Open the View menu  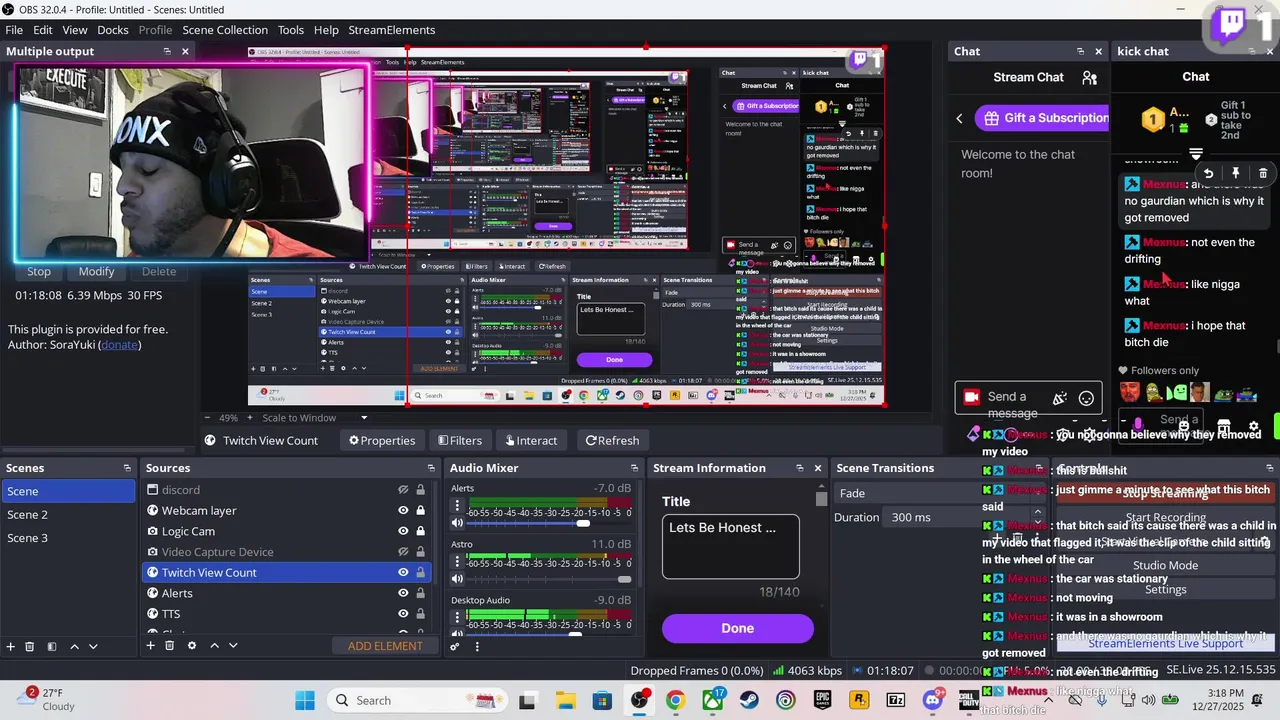coord(75,30)
